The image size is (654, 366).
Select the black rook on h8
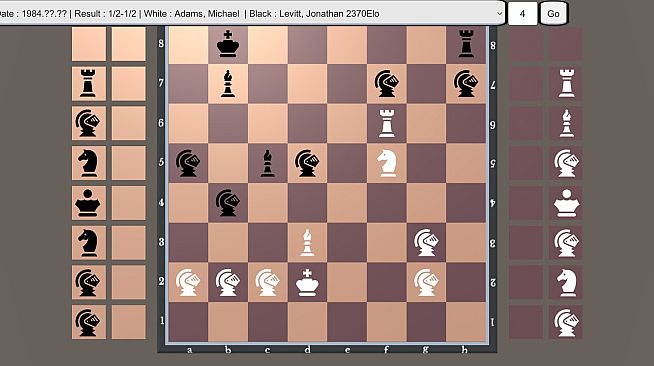466,44
